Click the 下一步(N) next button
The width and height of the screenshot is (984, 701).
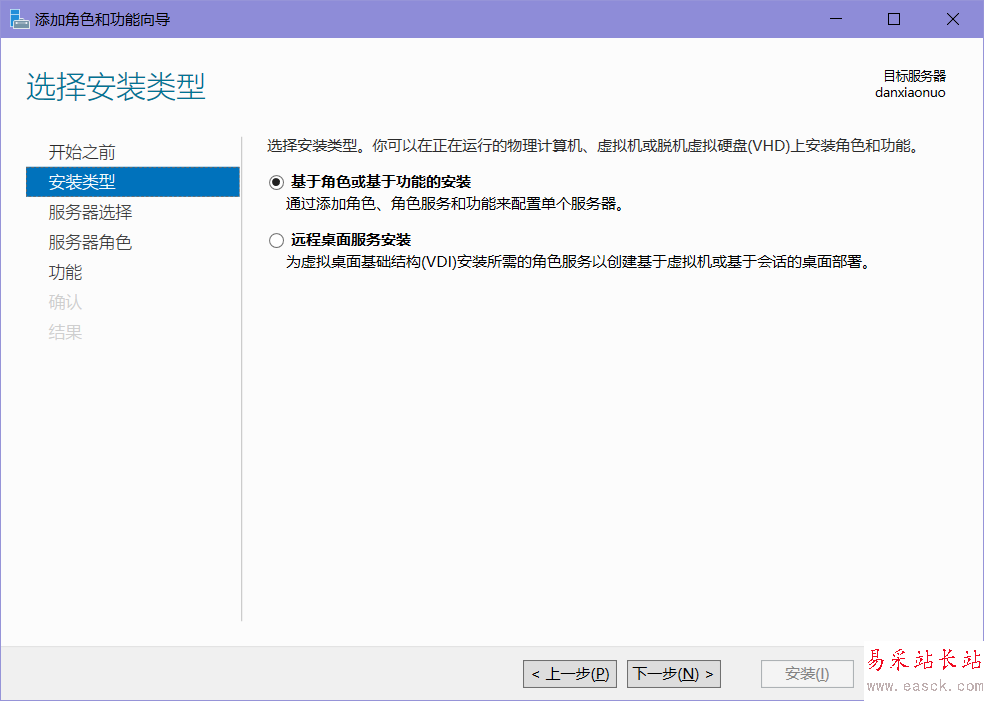tap(673, 674)
